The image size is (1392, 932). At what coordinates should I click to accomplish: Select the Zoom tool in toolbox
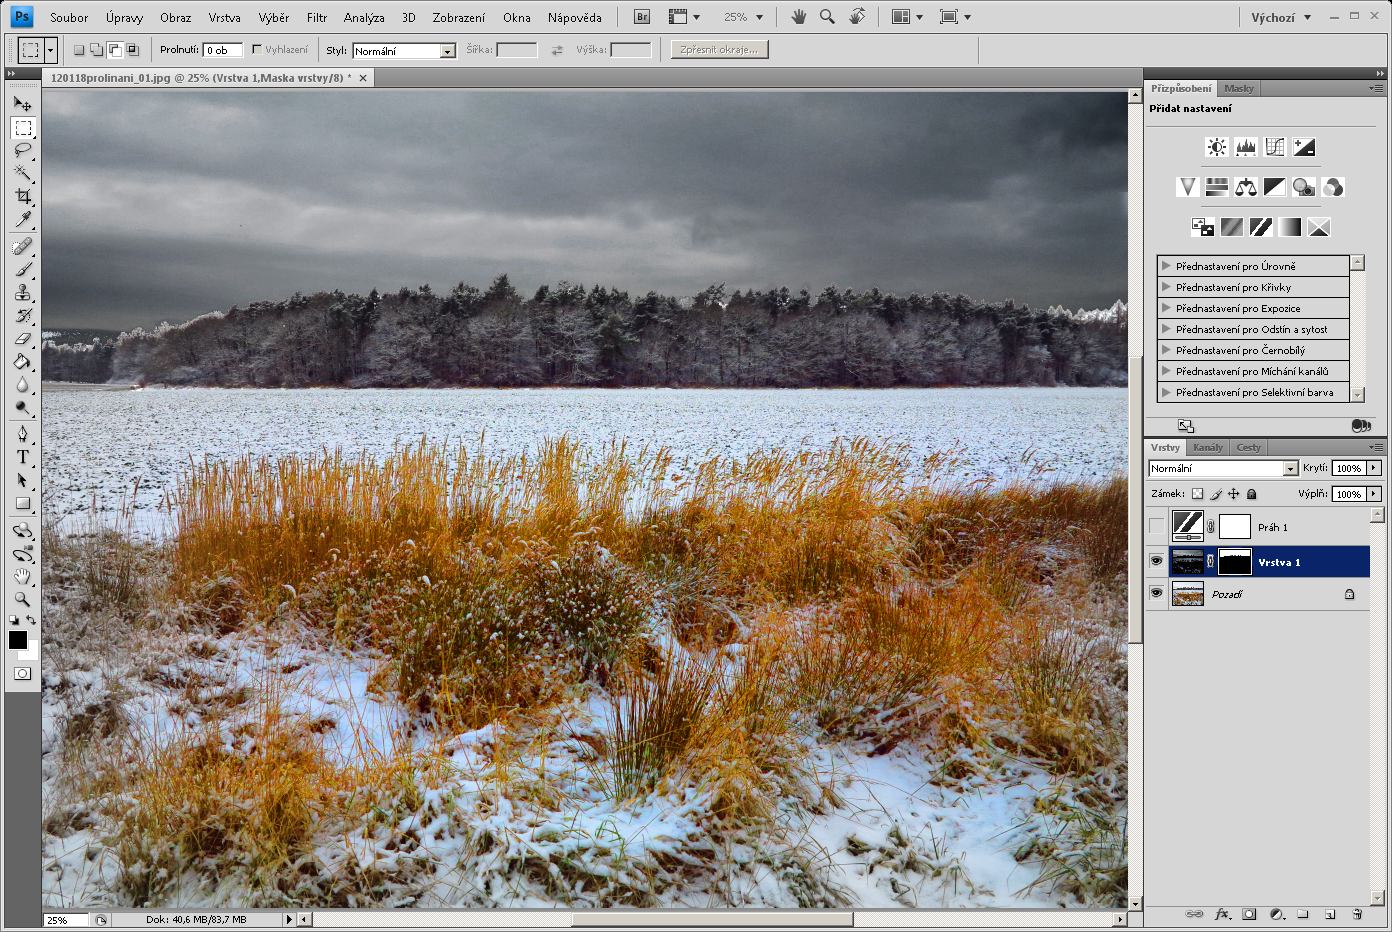[23, 599]
